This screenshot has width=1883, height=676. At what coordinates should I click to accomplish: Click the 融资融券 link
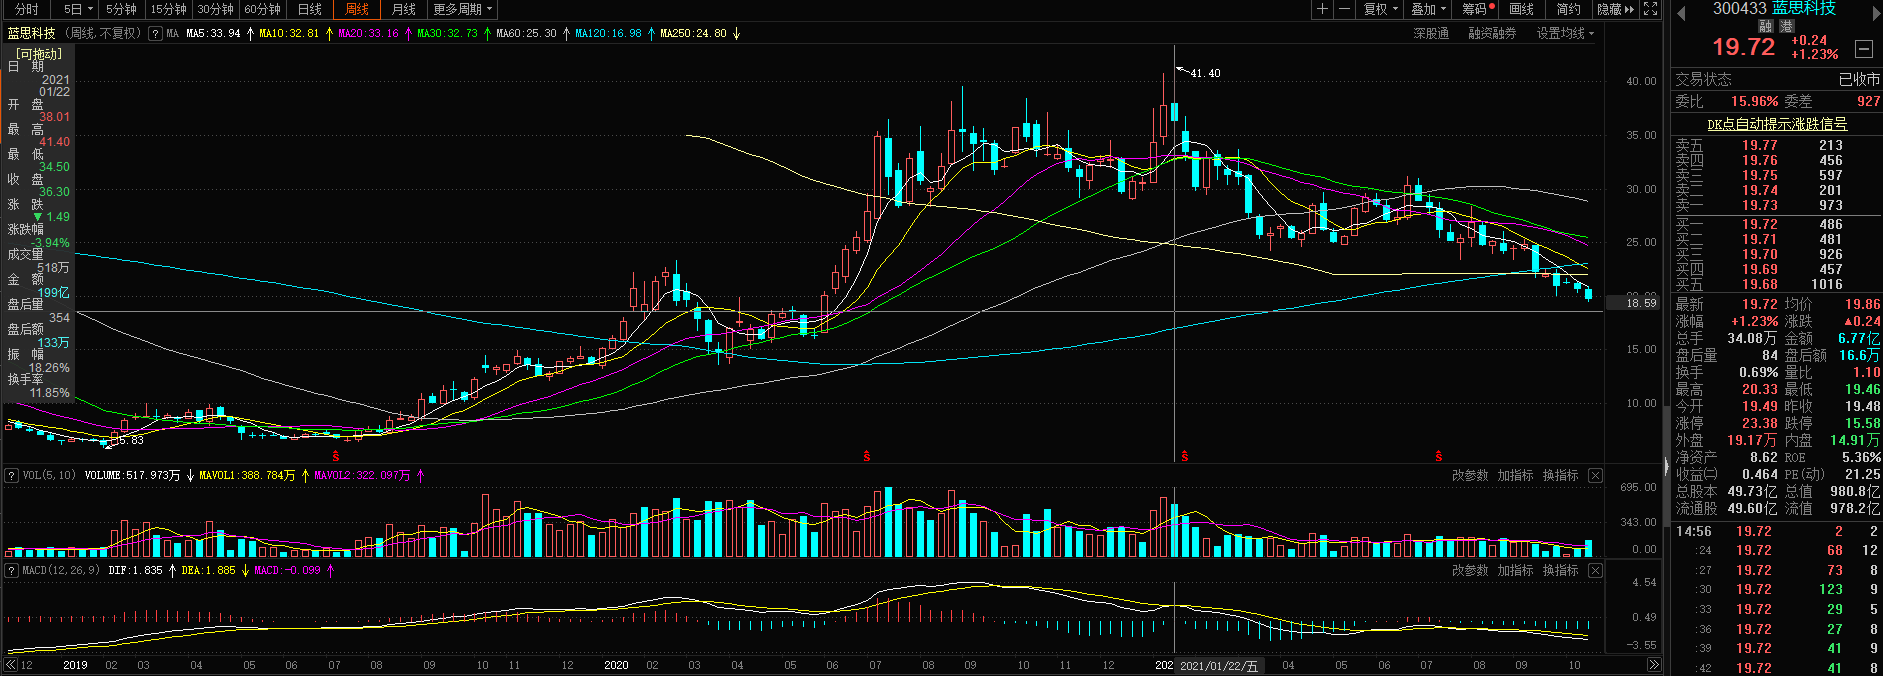pos(1492,33)
